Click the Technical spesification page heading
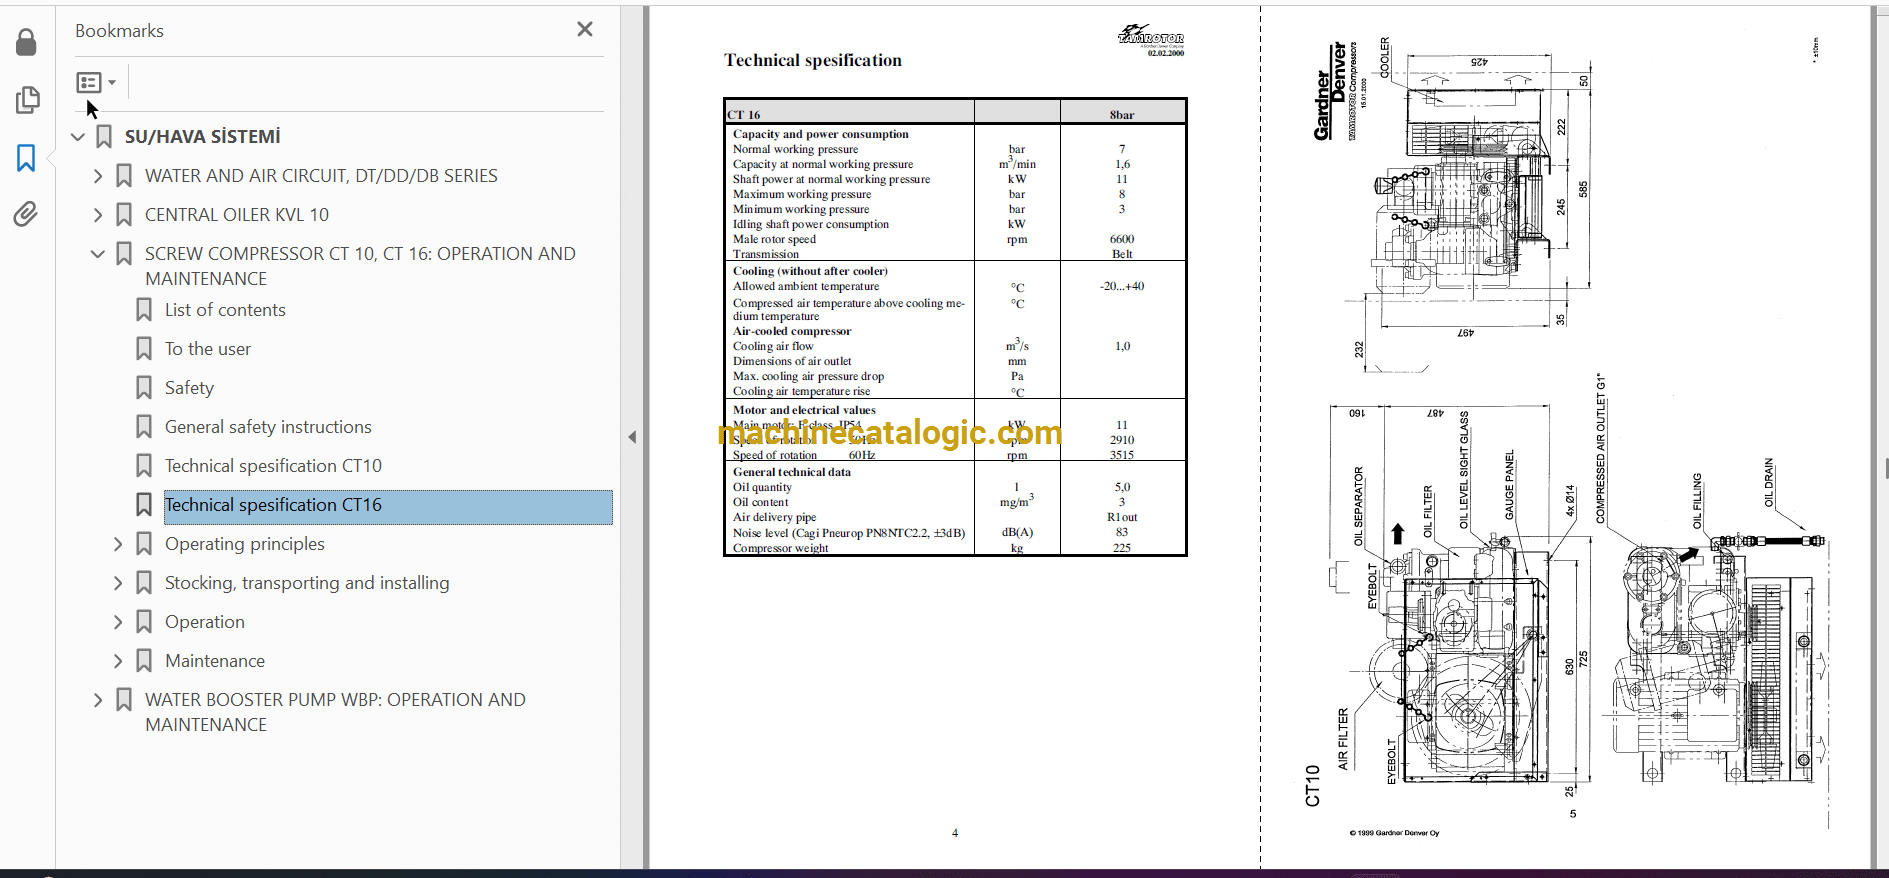The height and width of the screenshot is (878, 1889). tap(813, 61)
